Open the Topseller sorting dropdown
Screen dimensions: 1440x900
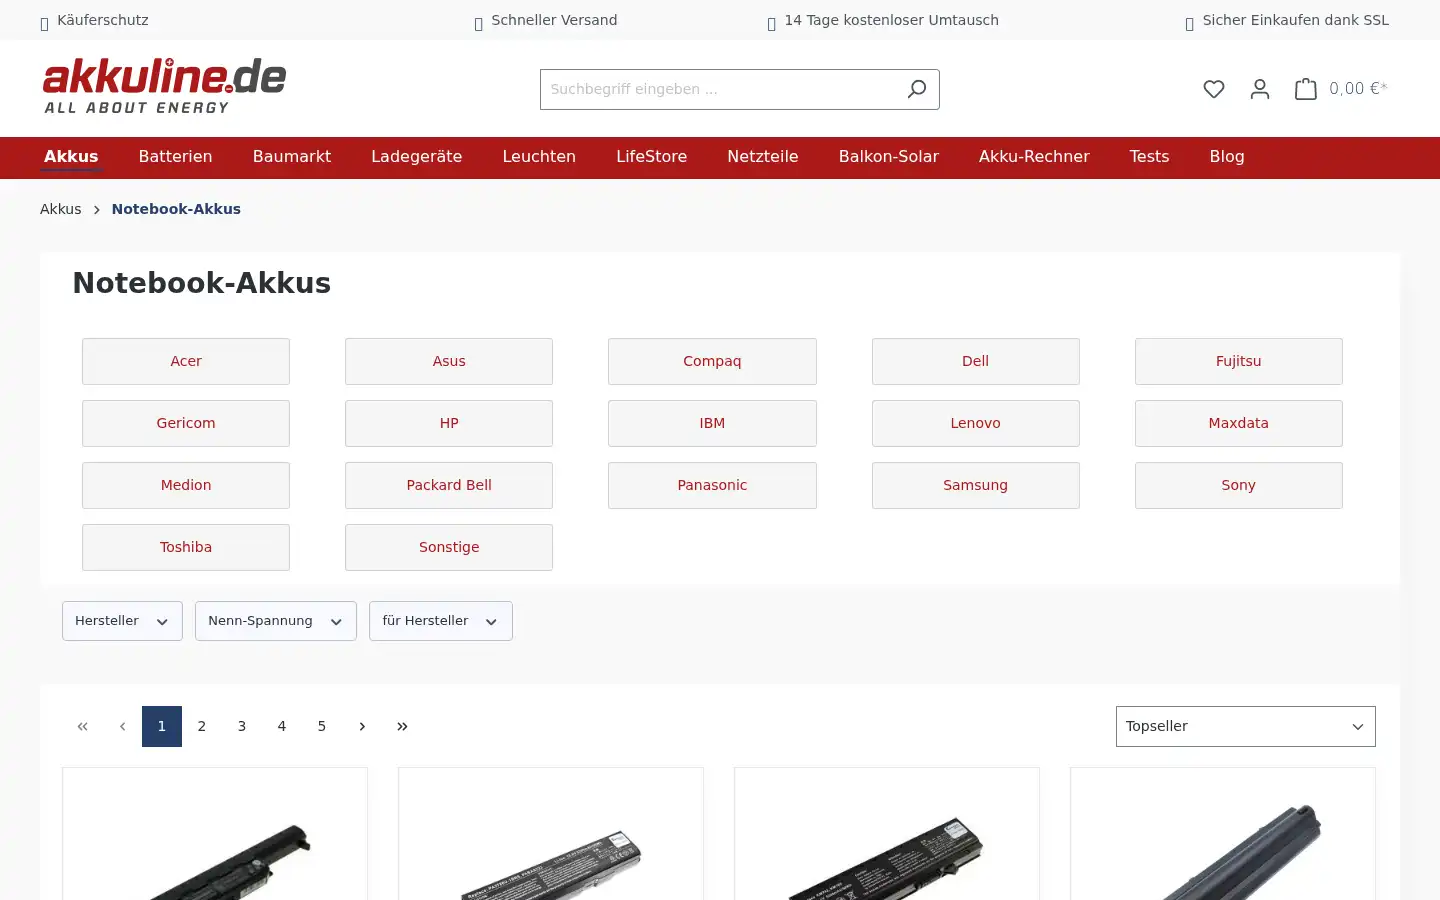click(x=1246, y=726)
